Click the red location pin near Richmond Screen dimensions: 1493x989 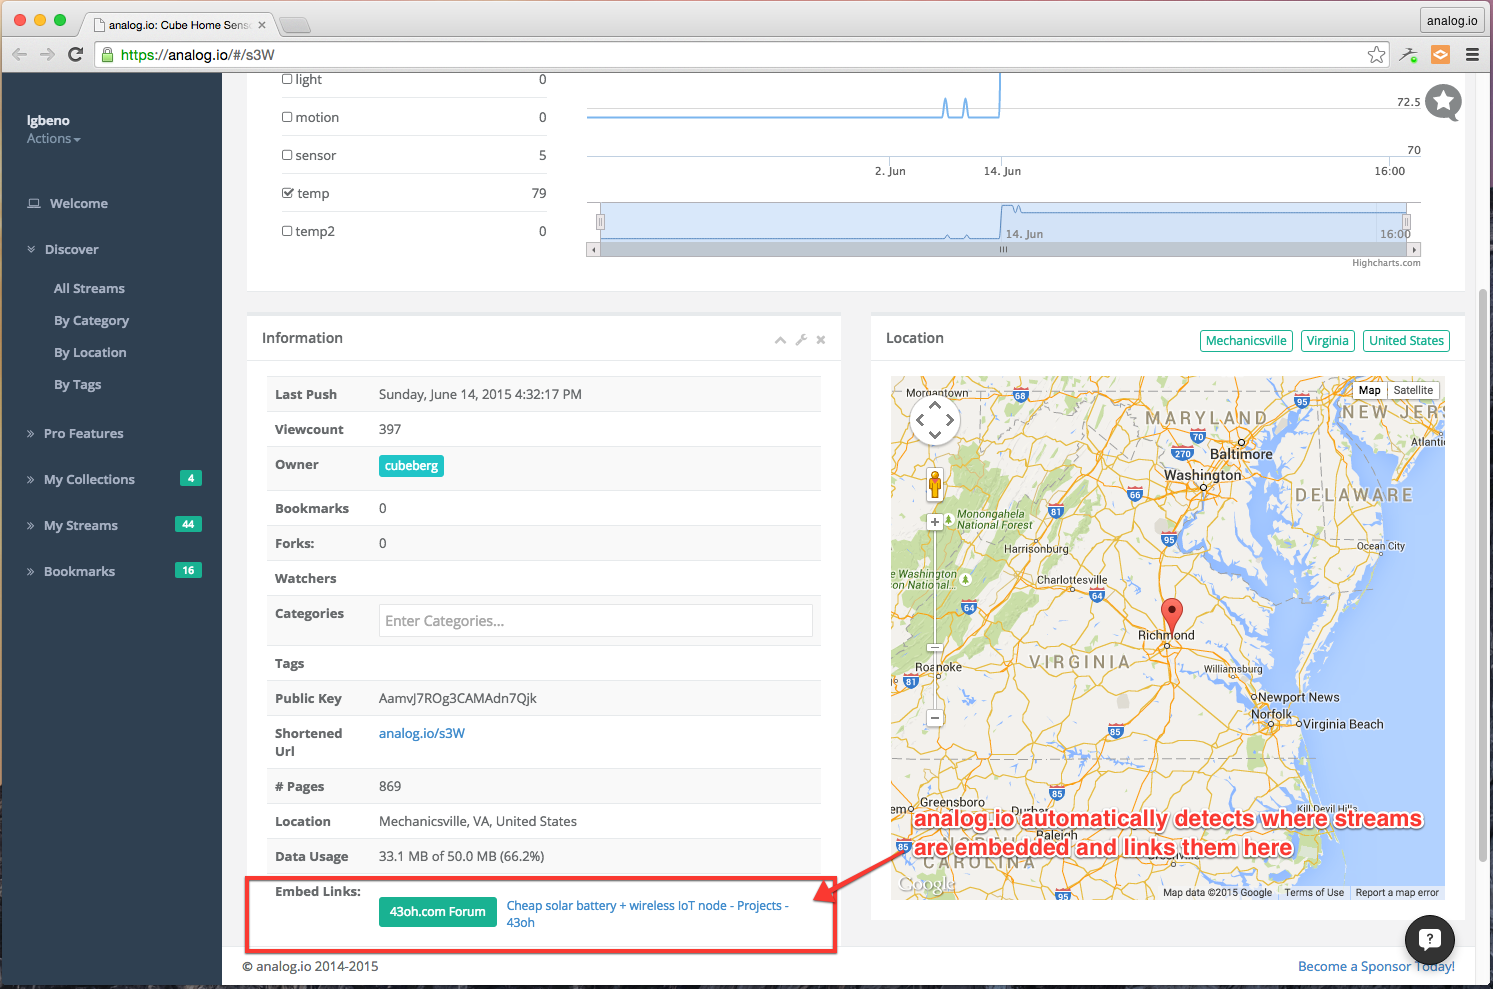(x=1171, y=615)
